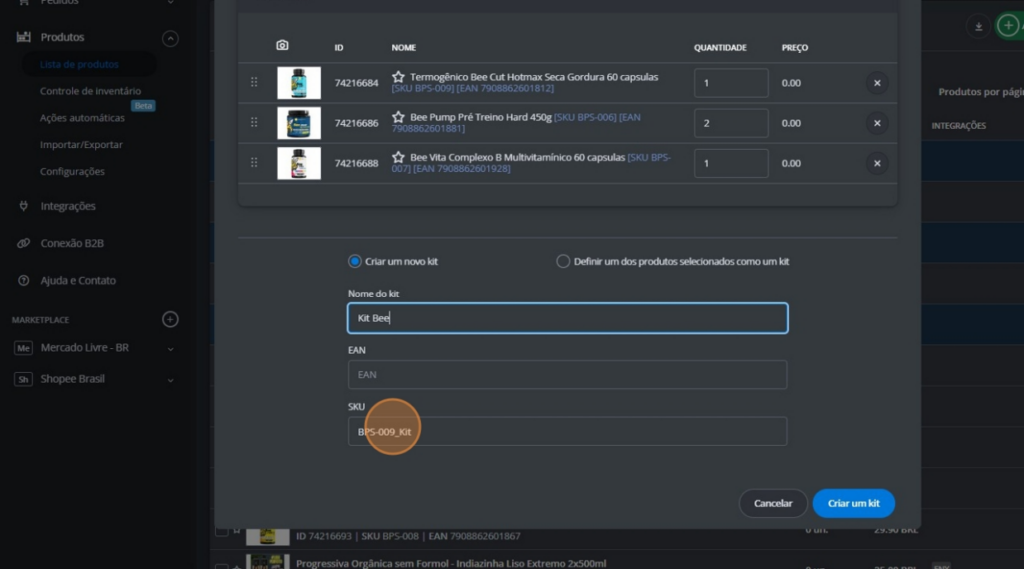Select Criar um novo kit option
The height and width of the screenshot is (569, 1024).
pos(355,261)
